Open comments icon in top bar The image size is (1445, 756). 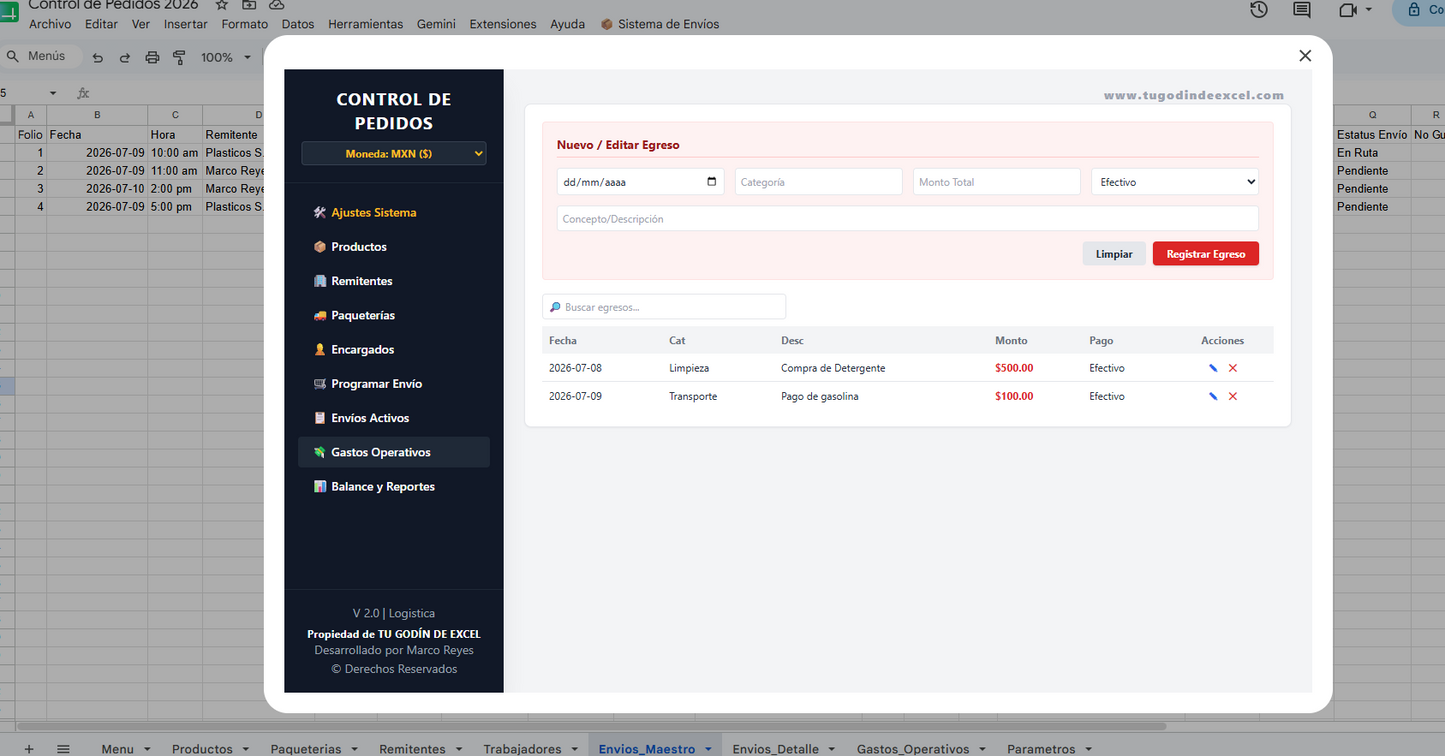[1302, 10]
